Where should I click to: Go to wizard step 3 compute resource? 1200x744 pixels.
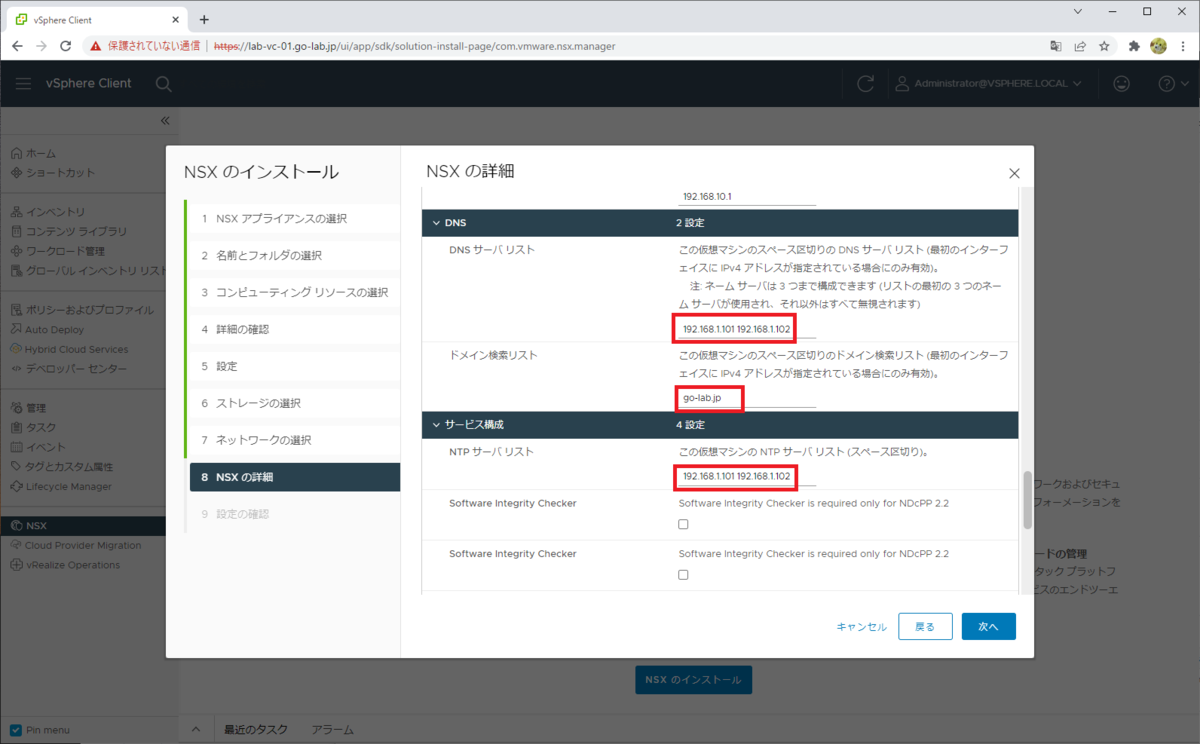(293, 293)
